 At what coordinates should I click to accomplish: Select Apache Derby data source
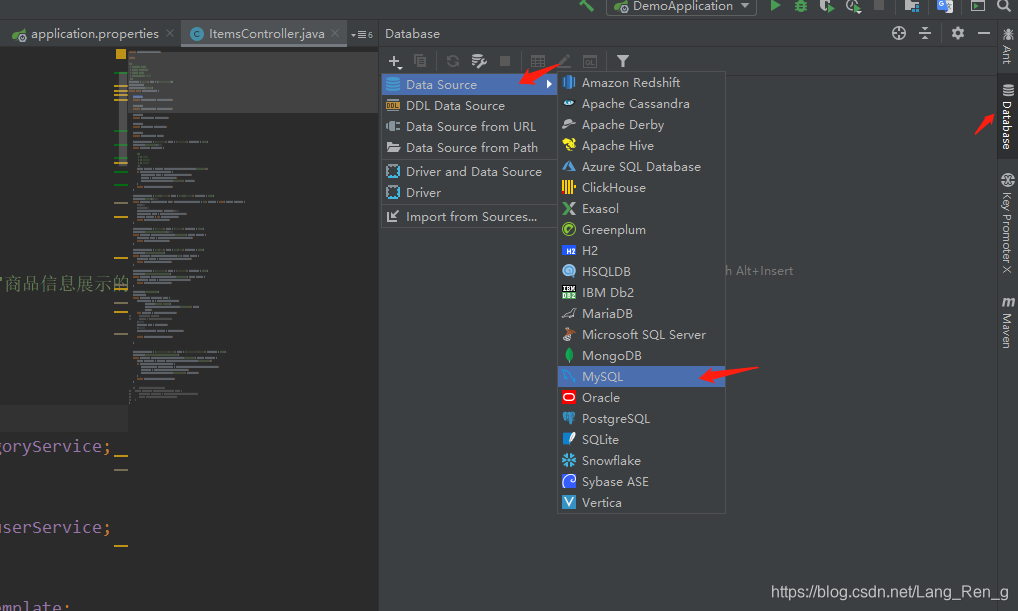[641, 125]
